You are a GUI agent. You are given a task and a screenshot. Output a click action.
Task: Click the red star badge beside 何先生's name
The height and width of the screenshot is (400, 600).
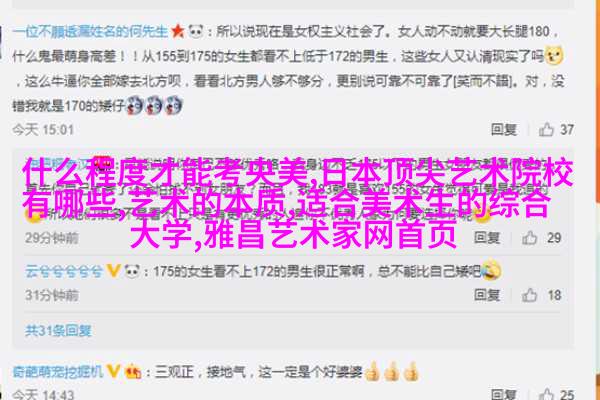pyautogui.click(x=178, y=31)
